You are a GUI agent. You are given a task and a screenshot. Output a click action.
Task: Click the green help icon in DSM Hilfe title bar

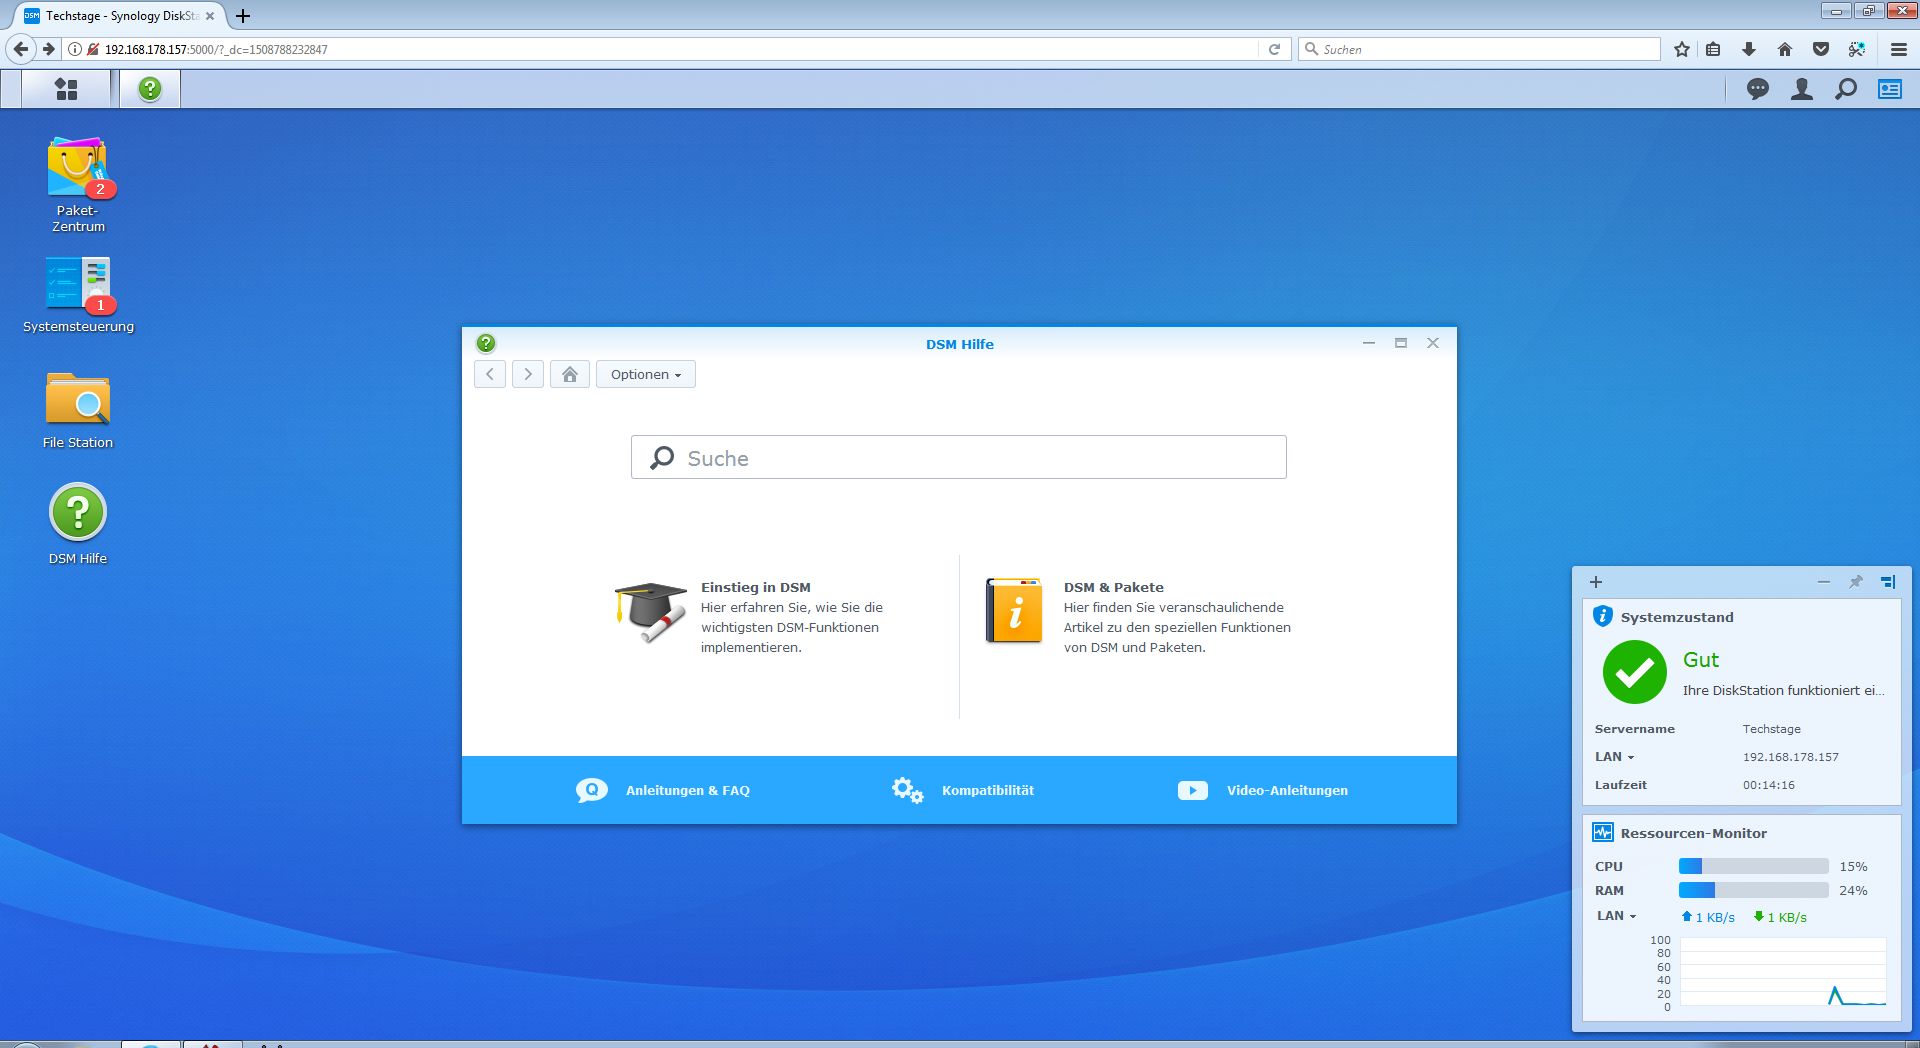click(x=486, y=343)
